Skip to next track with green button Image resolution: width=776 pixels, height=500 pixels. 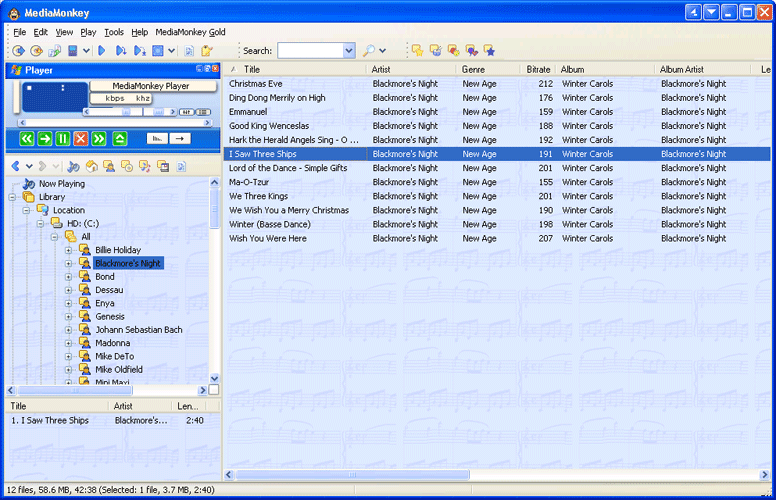pos(99,139)
